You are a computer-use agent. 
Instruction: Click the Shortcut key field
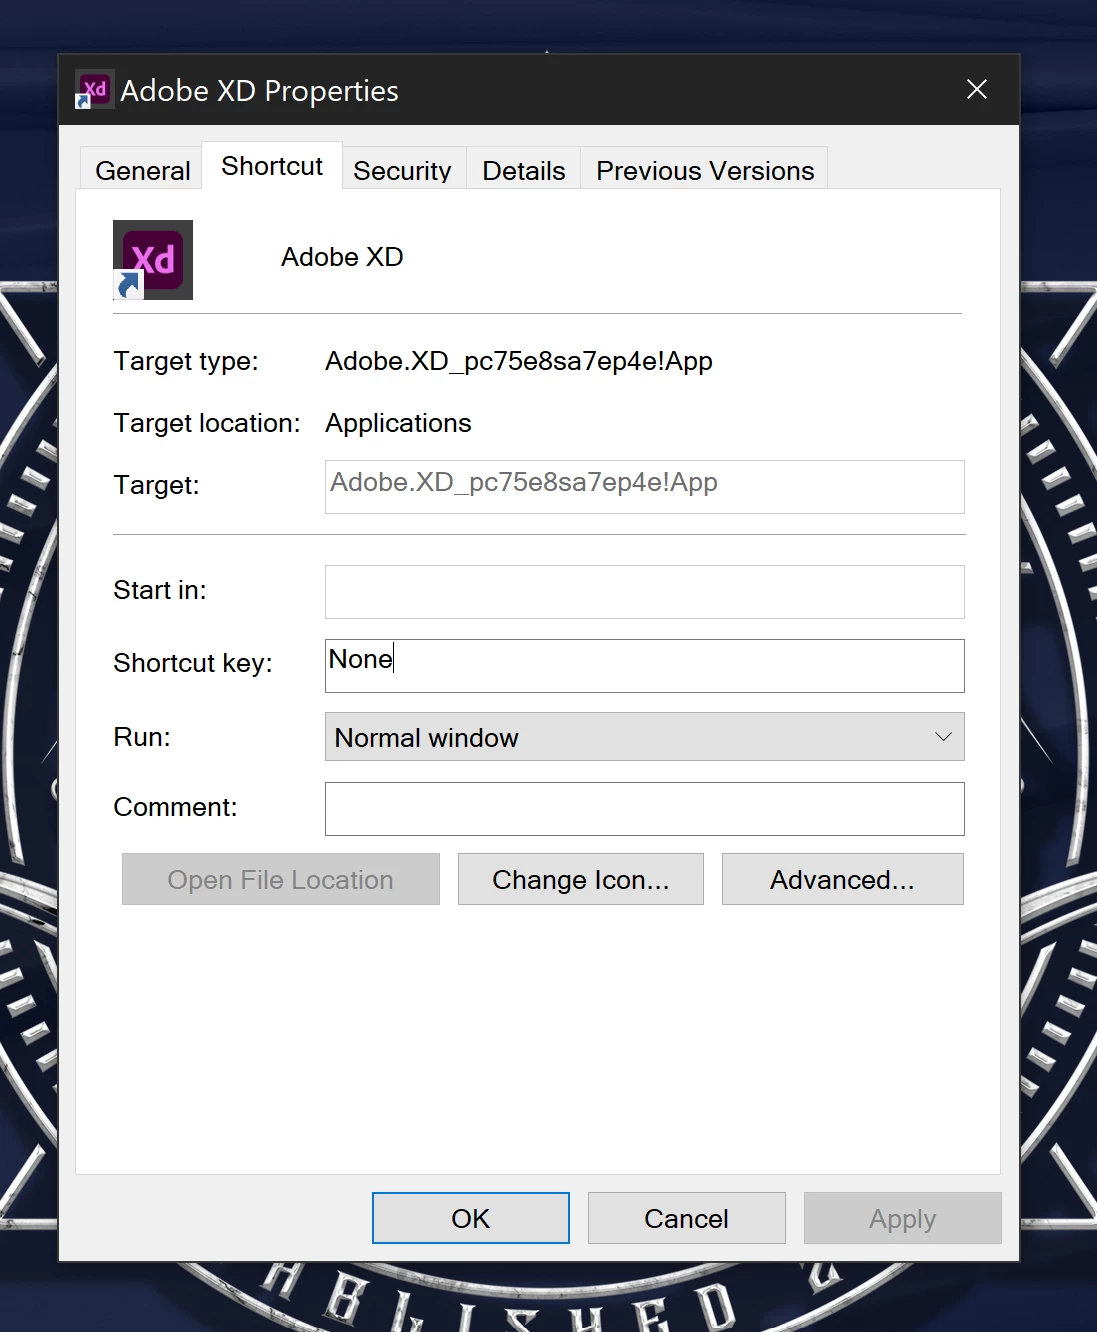[x=645, y=666]
